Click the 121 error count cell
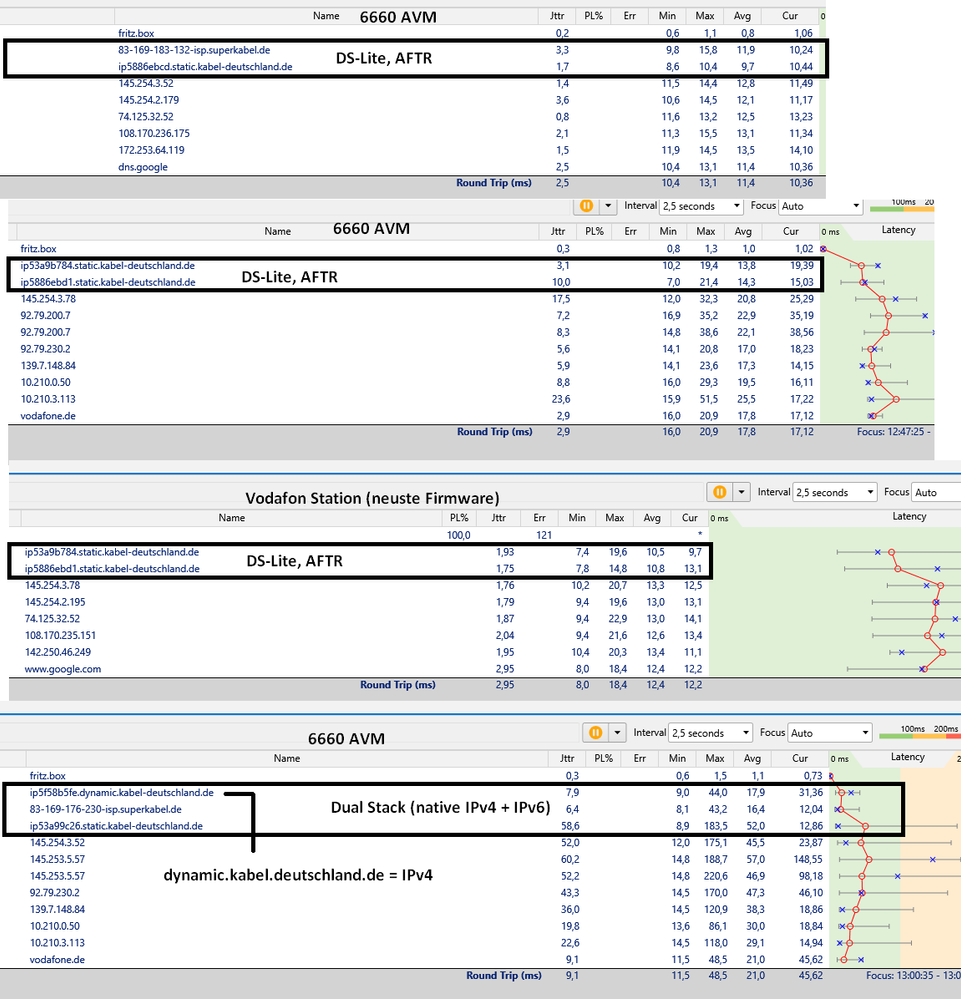Screen dimensions: 961x999 click(544, 535)
